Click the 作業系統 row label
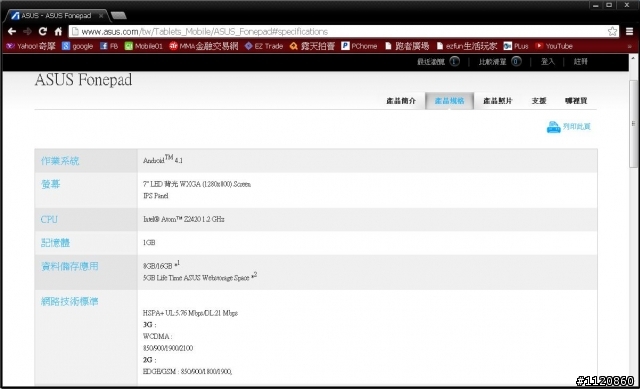Viewport: 640px width, 389px height. coord(60,161)
